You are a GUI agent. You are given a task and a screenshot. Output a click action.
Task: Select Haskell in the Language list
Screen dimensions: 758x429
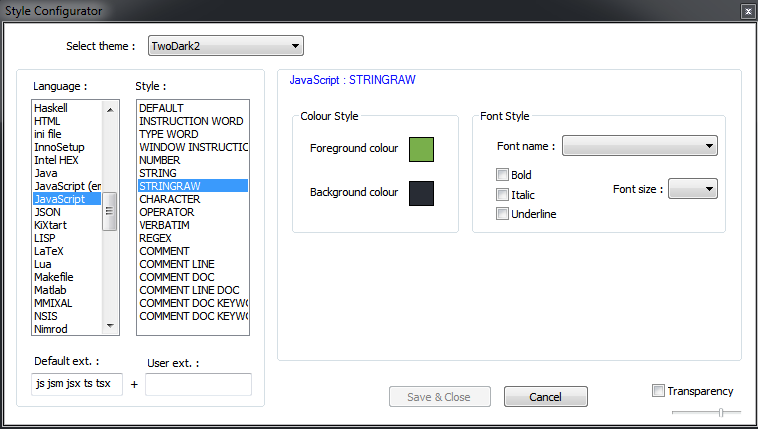(x=67, y=108)
